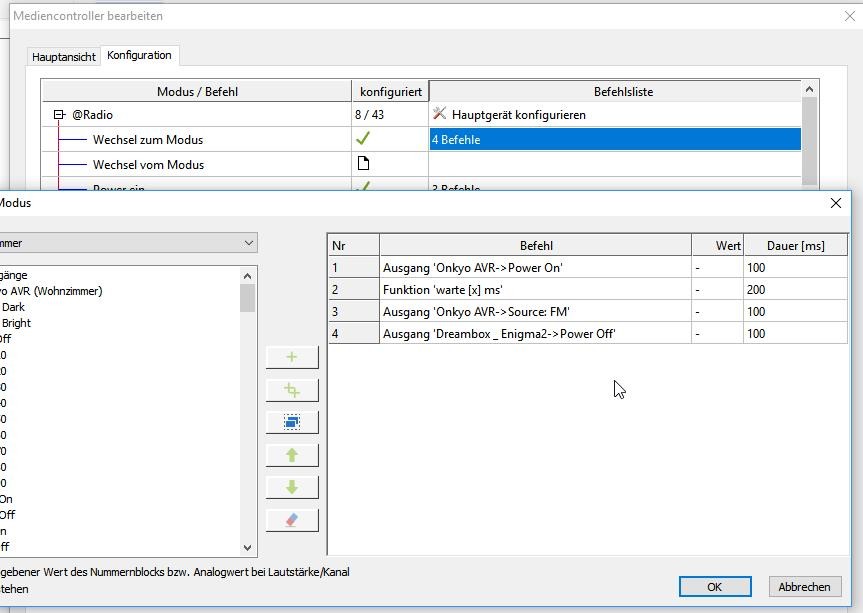Collapse the @Radio tree node
The height and width of the screenshot is (613, 863).
60,115
